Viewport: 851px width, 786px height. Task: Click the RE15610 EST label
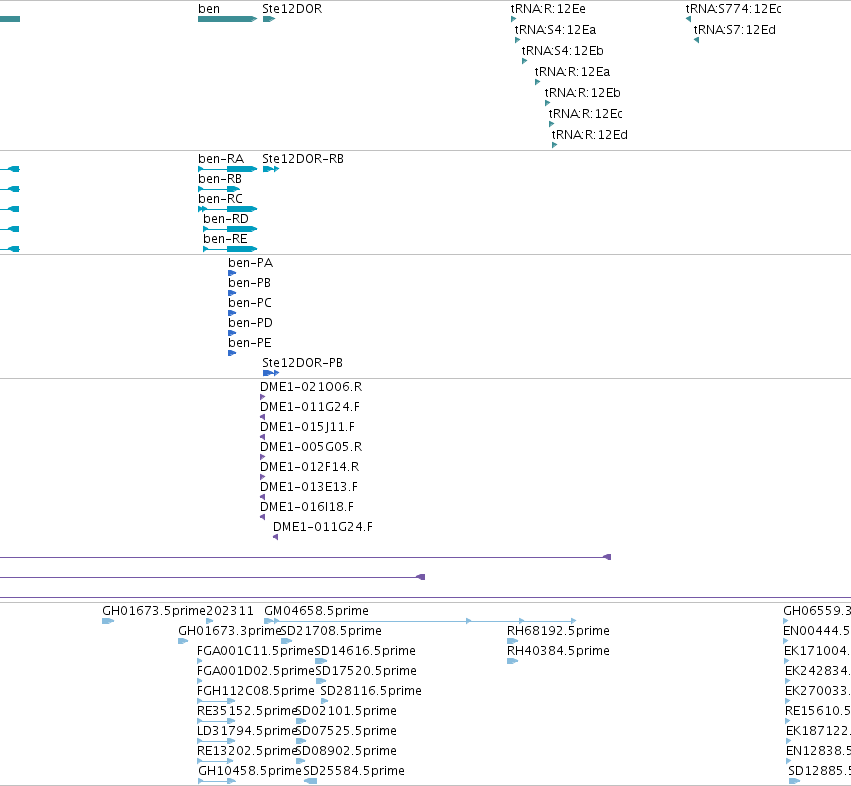[x=818, y=711]
